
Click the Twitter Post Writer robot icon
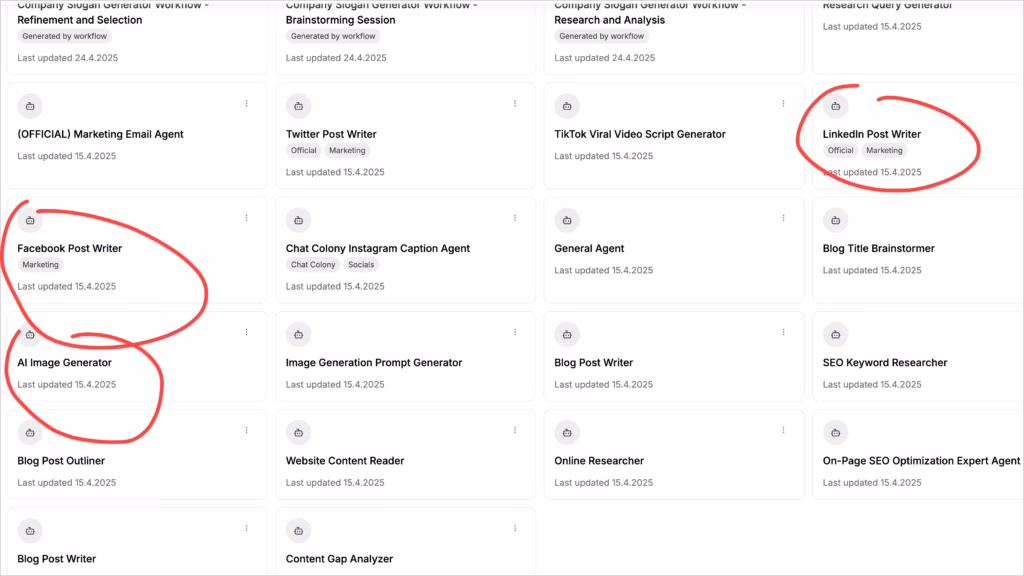tap(298, 106)
